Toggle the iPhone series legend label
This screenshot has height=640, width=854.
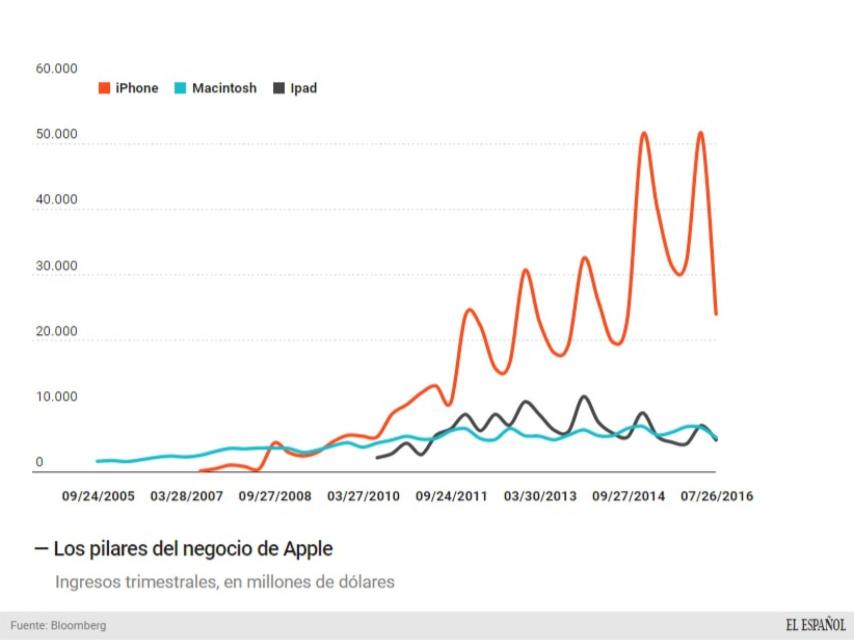[136, 88]
